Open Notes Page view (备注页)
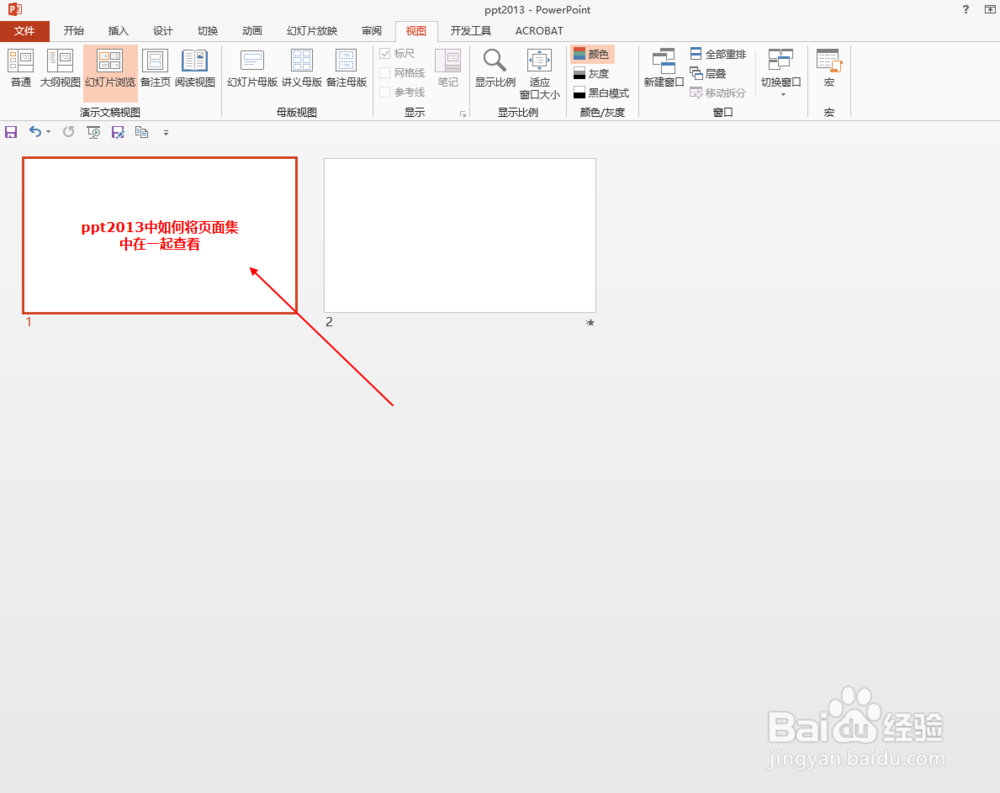This screenshot has height=793, width=1000. pos(155,68)
